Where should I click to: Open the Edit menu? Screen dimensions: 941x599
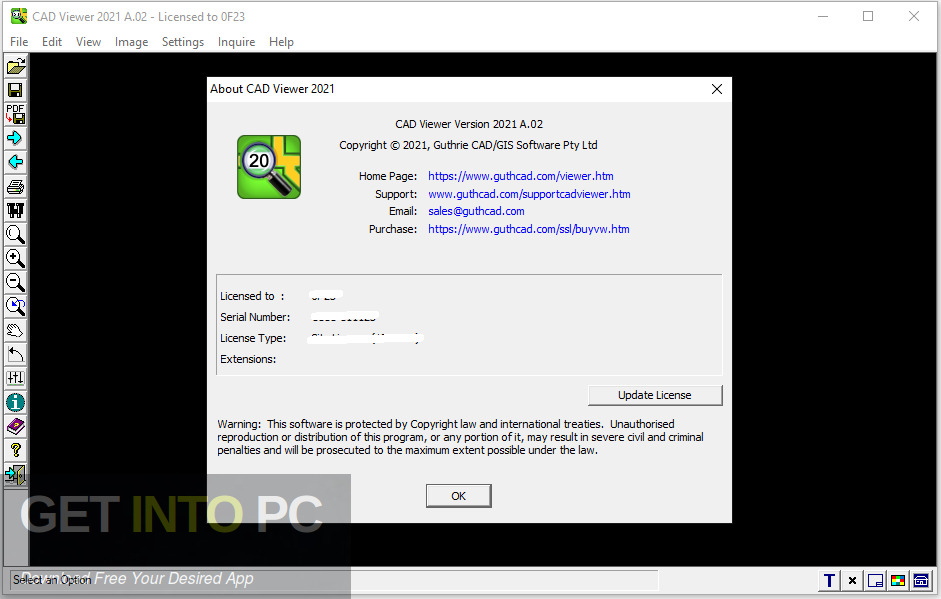click(x=52, y=42)
